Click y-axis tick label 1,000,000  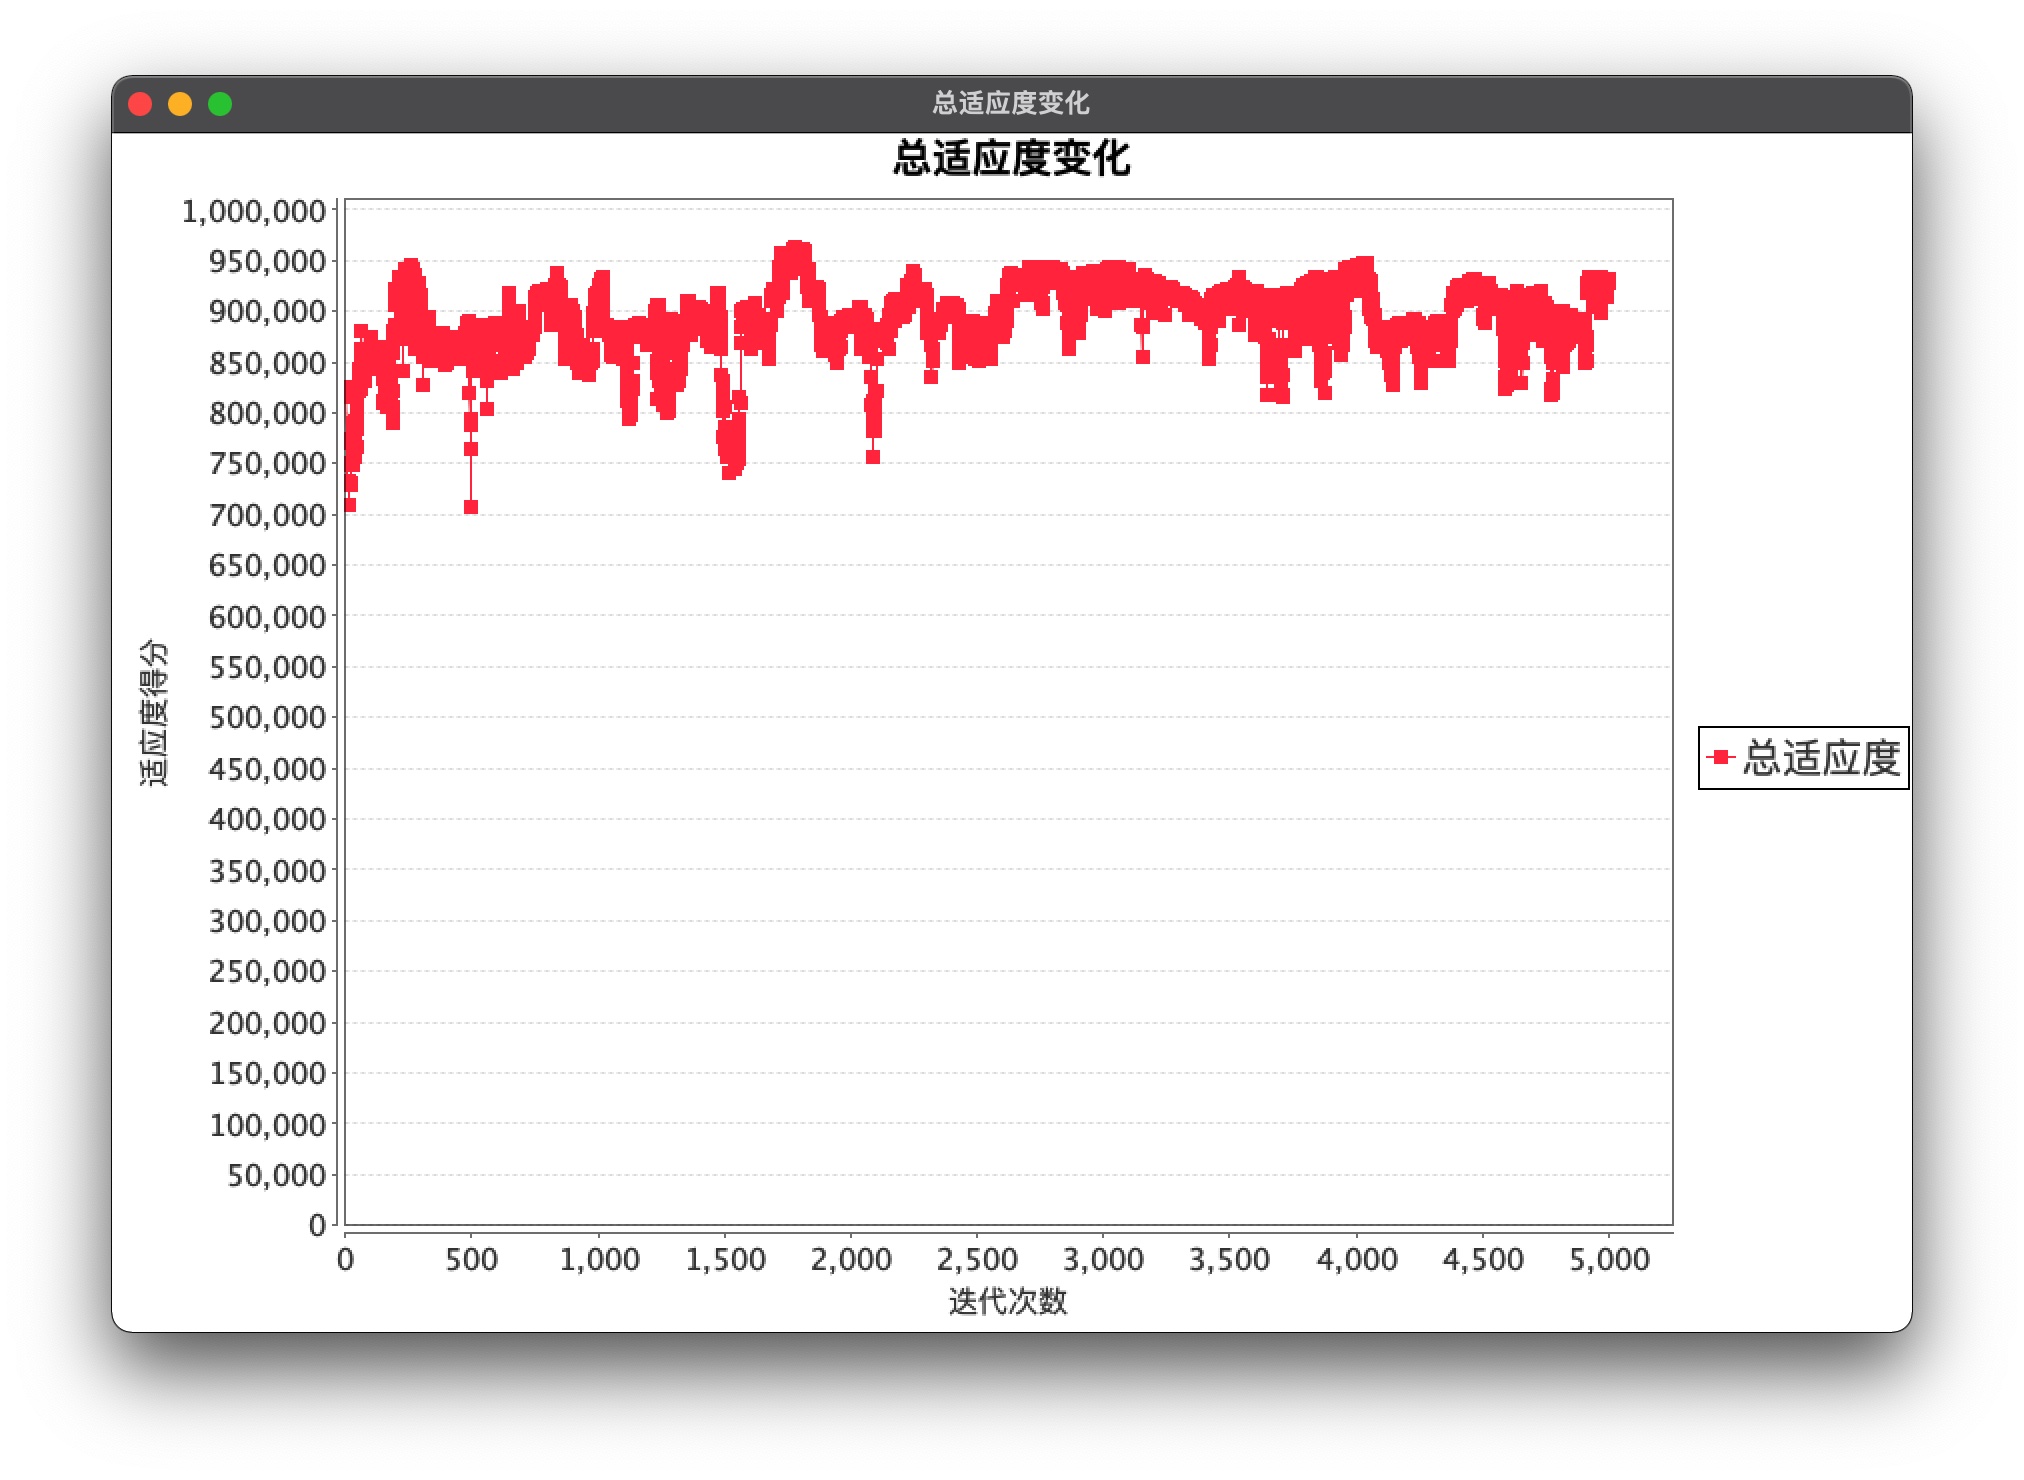click(254, 211)
